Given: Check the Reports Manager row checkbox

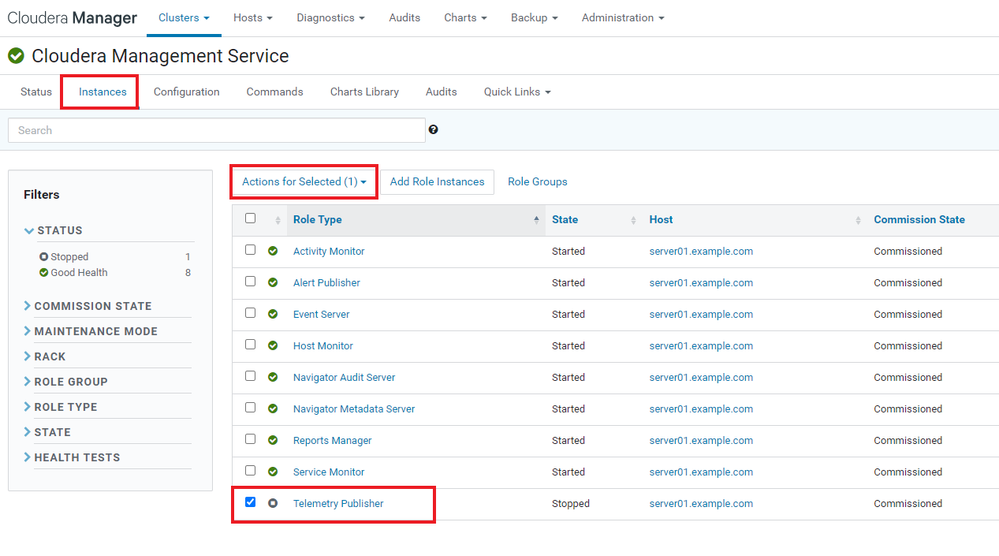Looking at the screenshot, I should pyautogui.click(x=250, y=439).
